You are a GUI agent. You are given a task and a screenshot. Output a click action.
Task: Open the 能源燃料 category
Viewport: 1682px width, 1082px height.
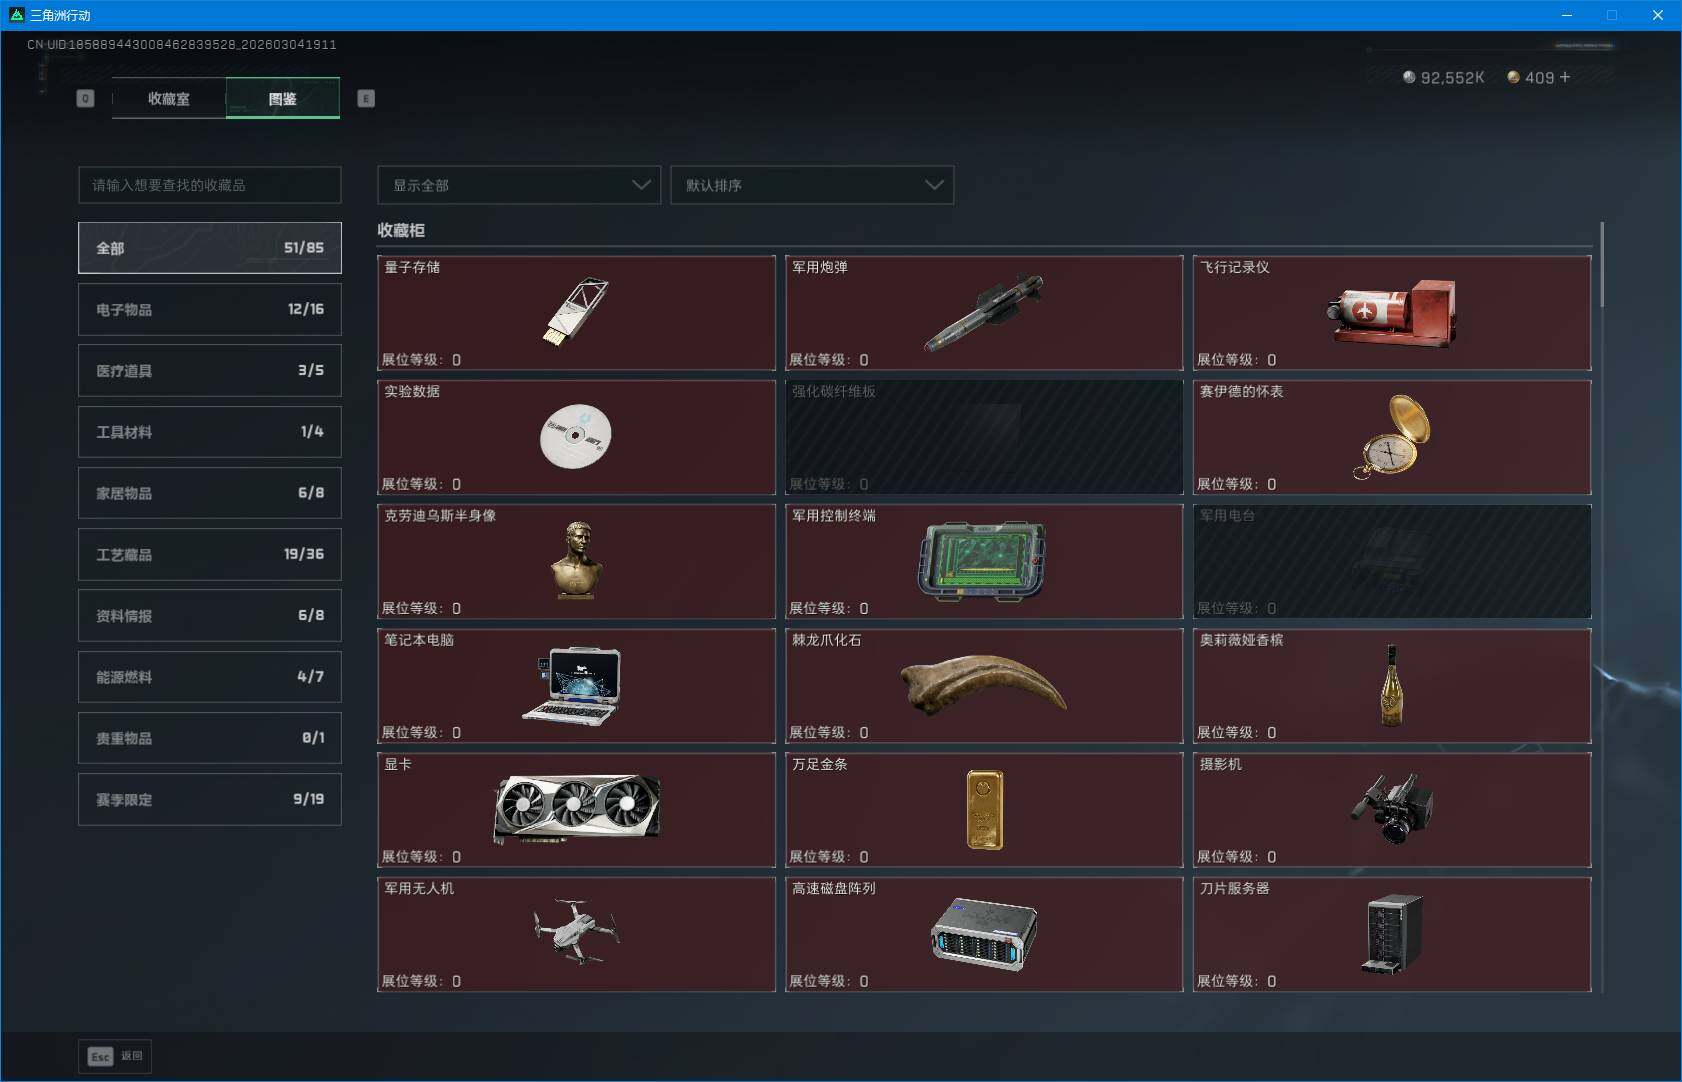point(210,677)
